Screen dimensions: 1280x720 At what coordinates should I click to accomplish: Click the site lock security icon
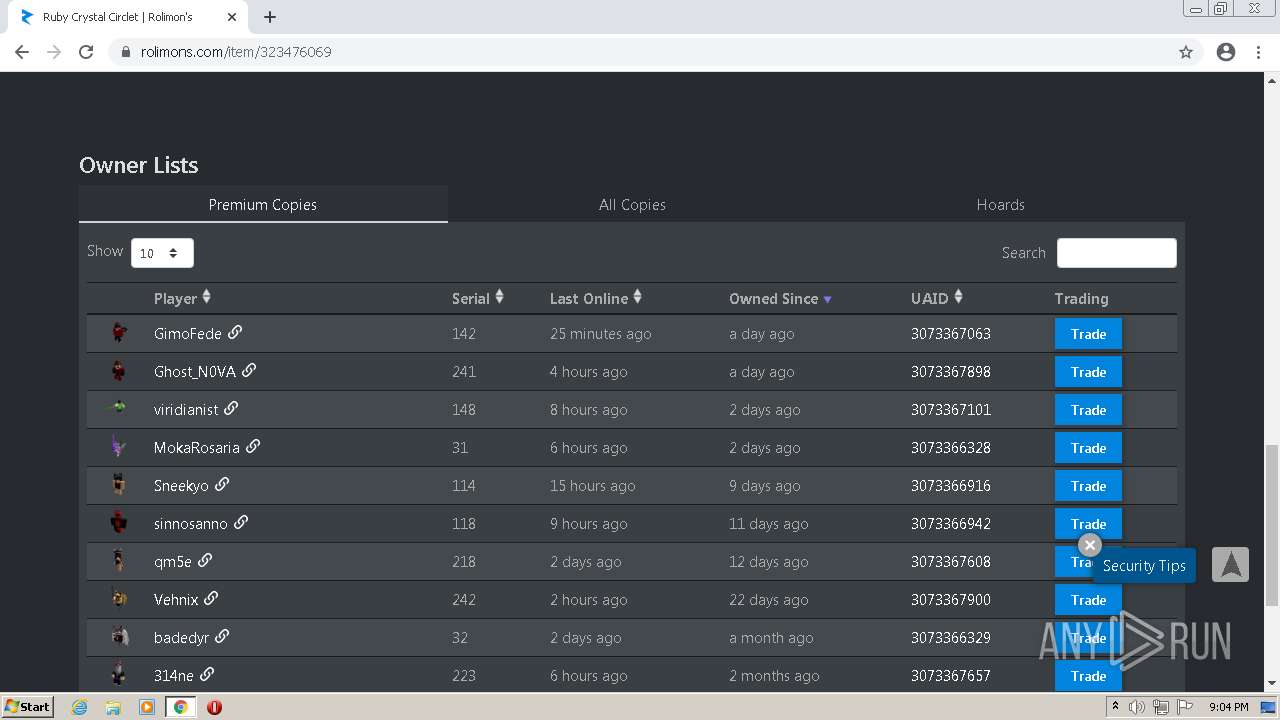[126, 52]
